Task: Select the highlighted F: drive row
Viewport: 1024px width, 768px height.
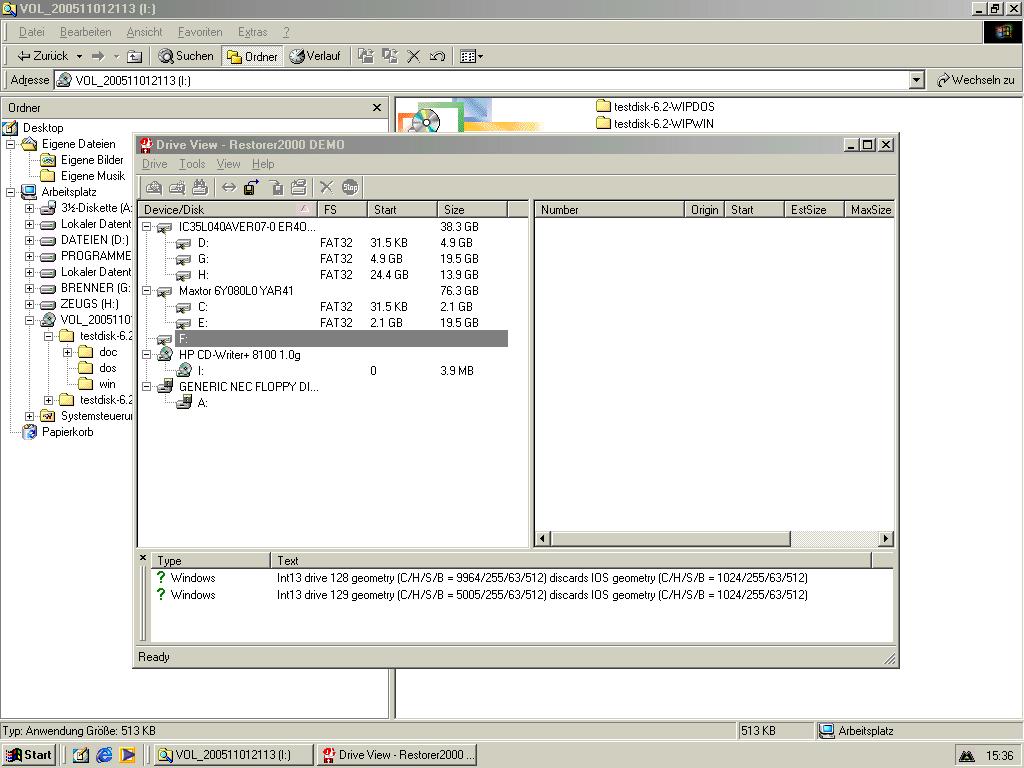Action: (x=341, y=338)
